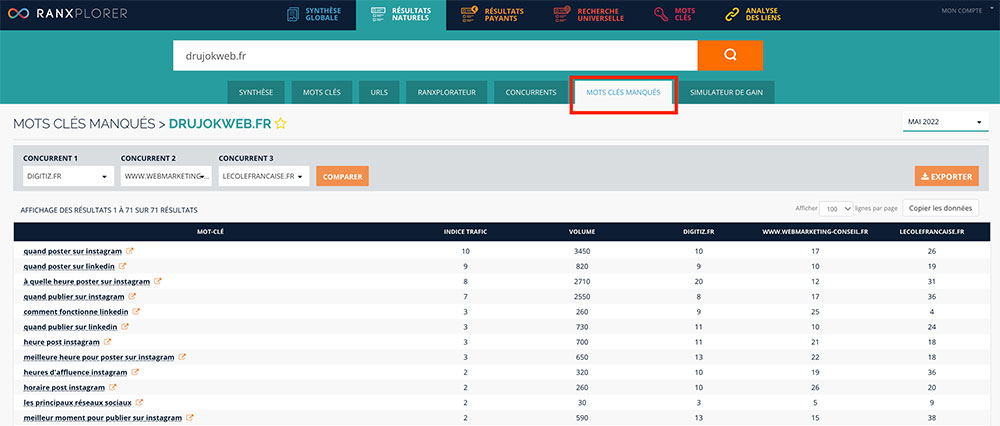Open keyword link heures d'affluence instagram
This screenshot has width=1000, height=426.
75,372
